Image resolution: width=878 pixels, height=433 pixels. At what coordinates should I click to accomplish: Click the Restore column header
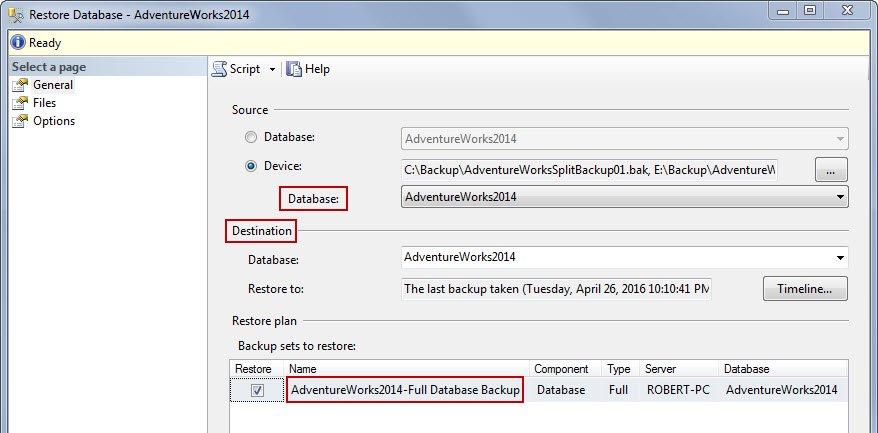257,369
